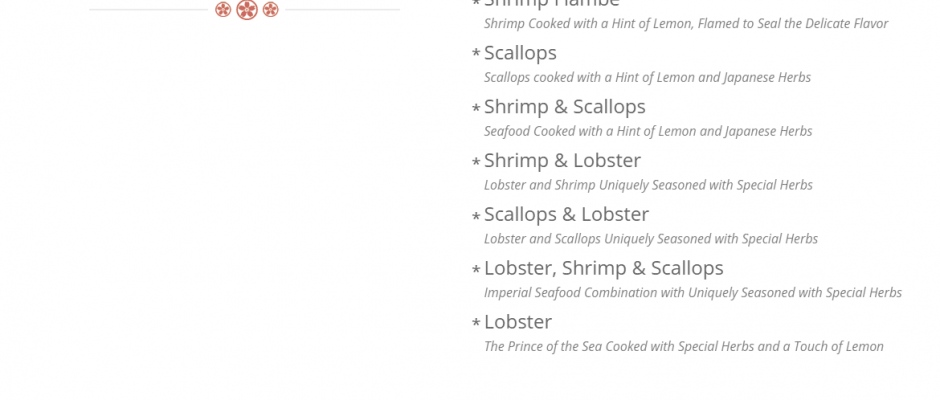Pick the Scallops & Lobster menu heading
The image size is (940, 400).
[x=566, y=215]
